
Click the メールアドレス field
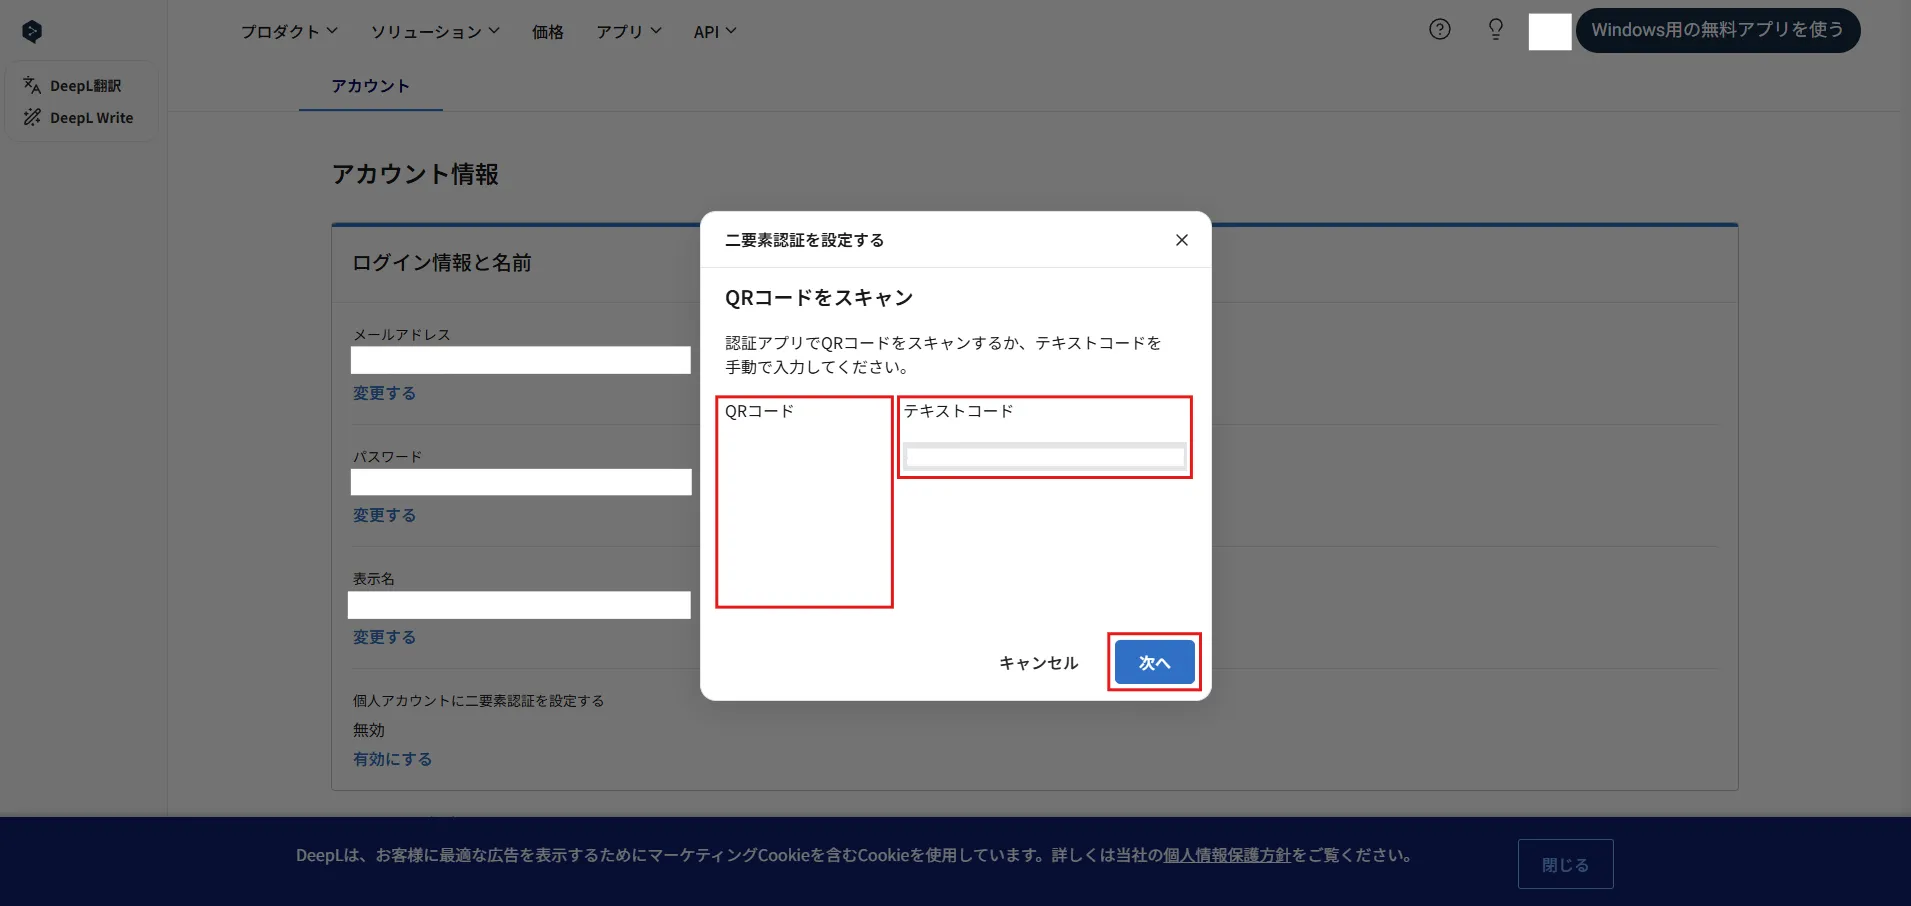520,360
